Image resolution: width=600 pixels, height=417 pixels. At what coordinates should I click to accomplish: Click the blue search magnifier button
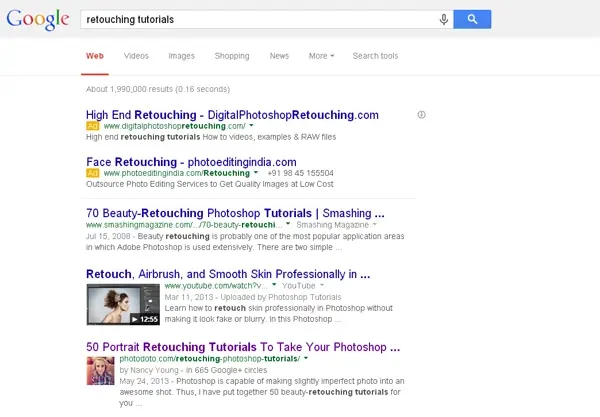(472, 19)
